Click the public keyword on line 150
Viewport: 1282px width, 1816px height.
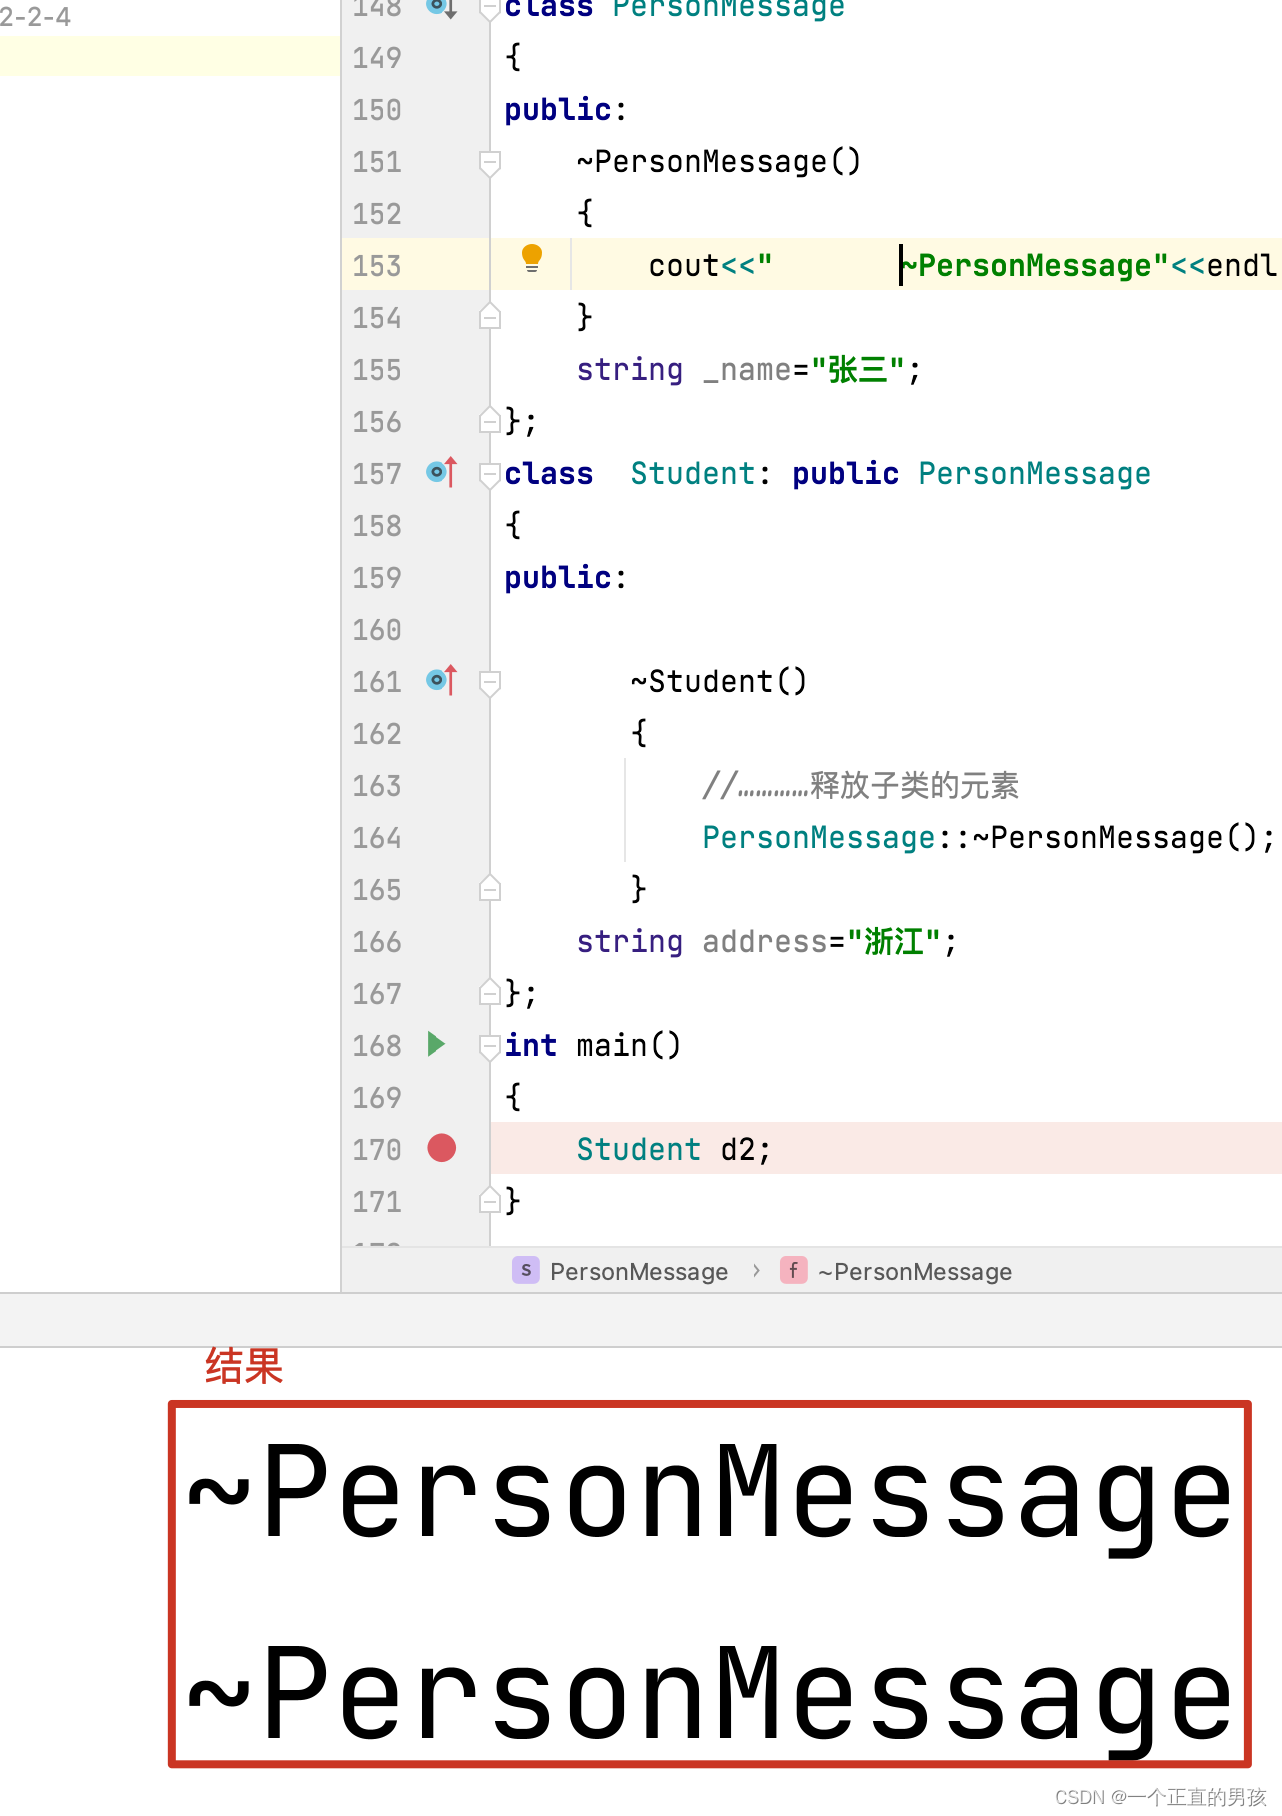pyautogui.click(x=558, y=110)
